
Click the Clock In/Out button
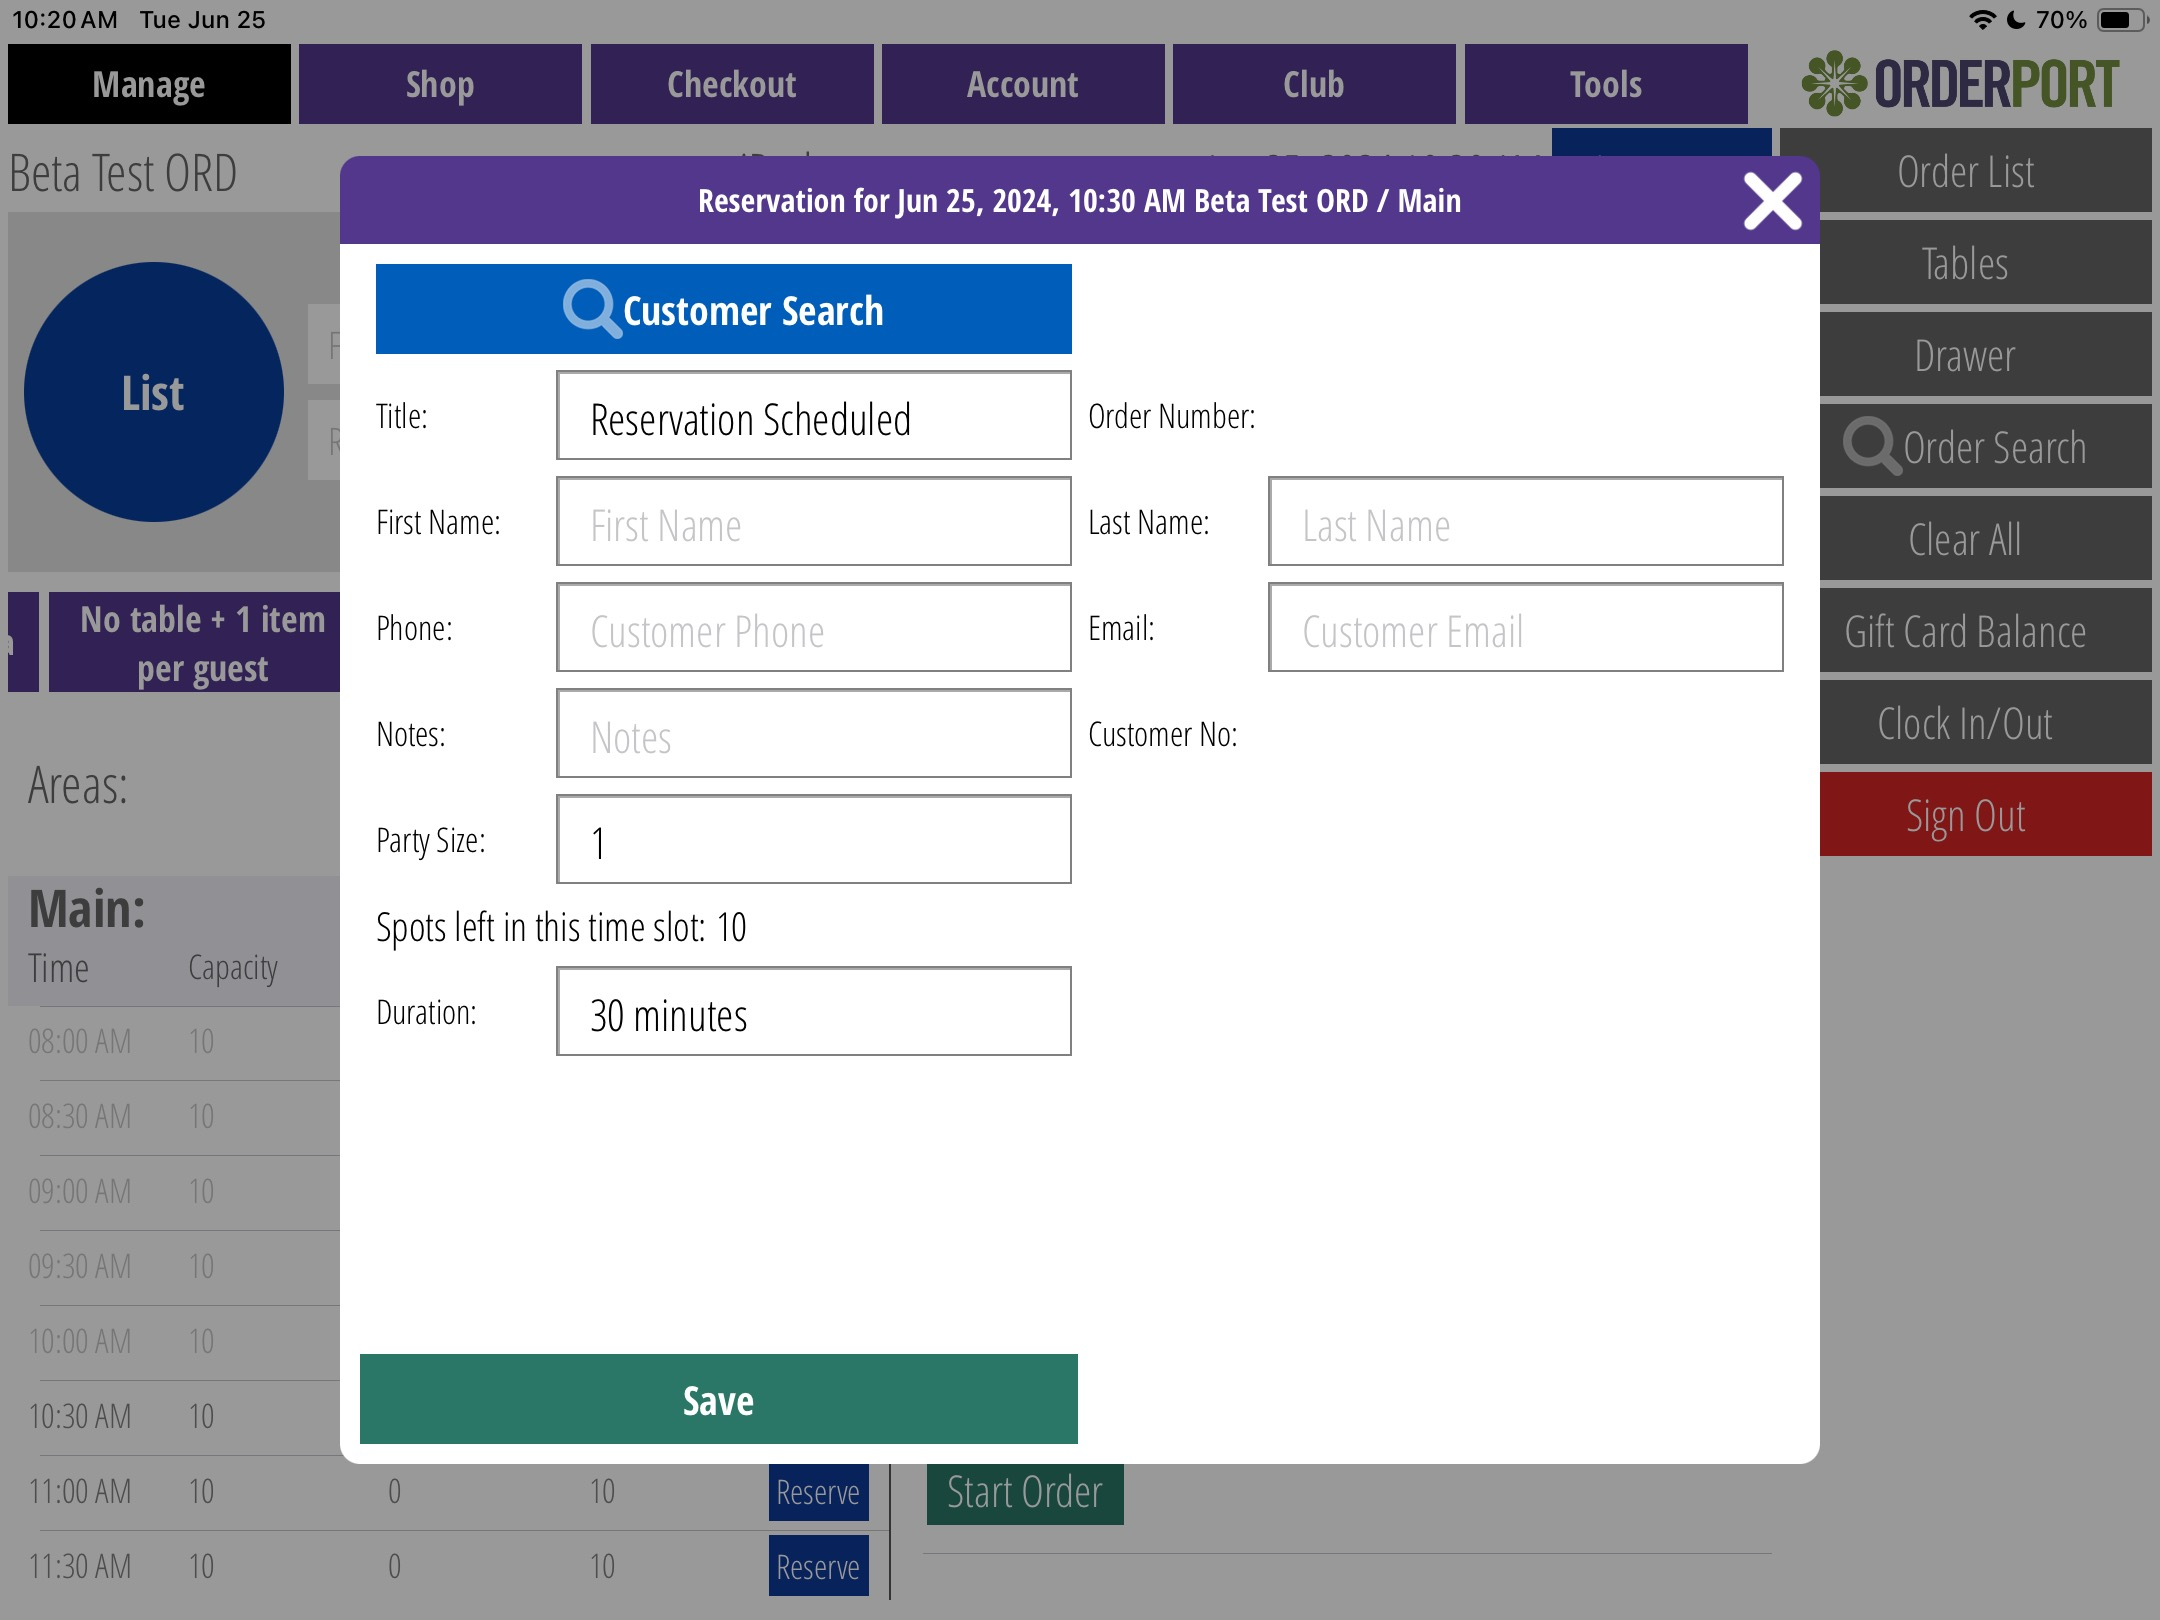point(1965,723)
